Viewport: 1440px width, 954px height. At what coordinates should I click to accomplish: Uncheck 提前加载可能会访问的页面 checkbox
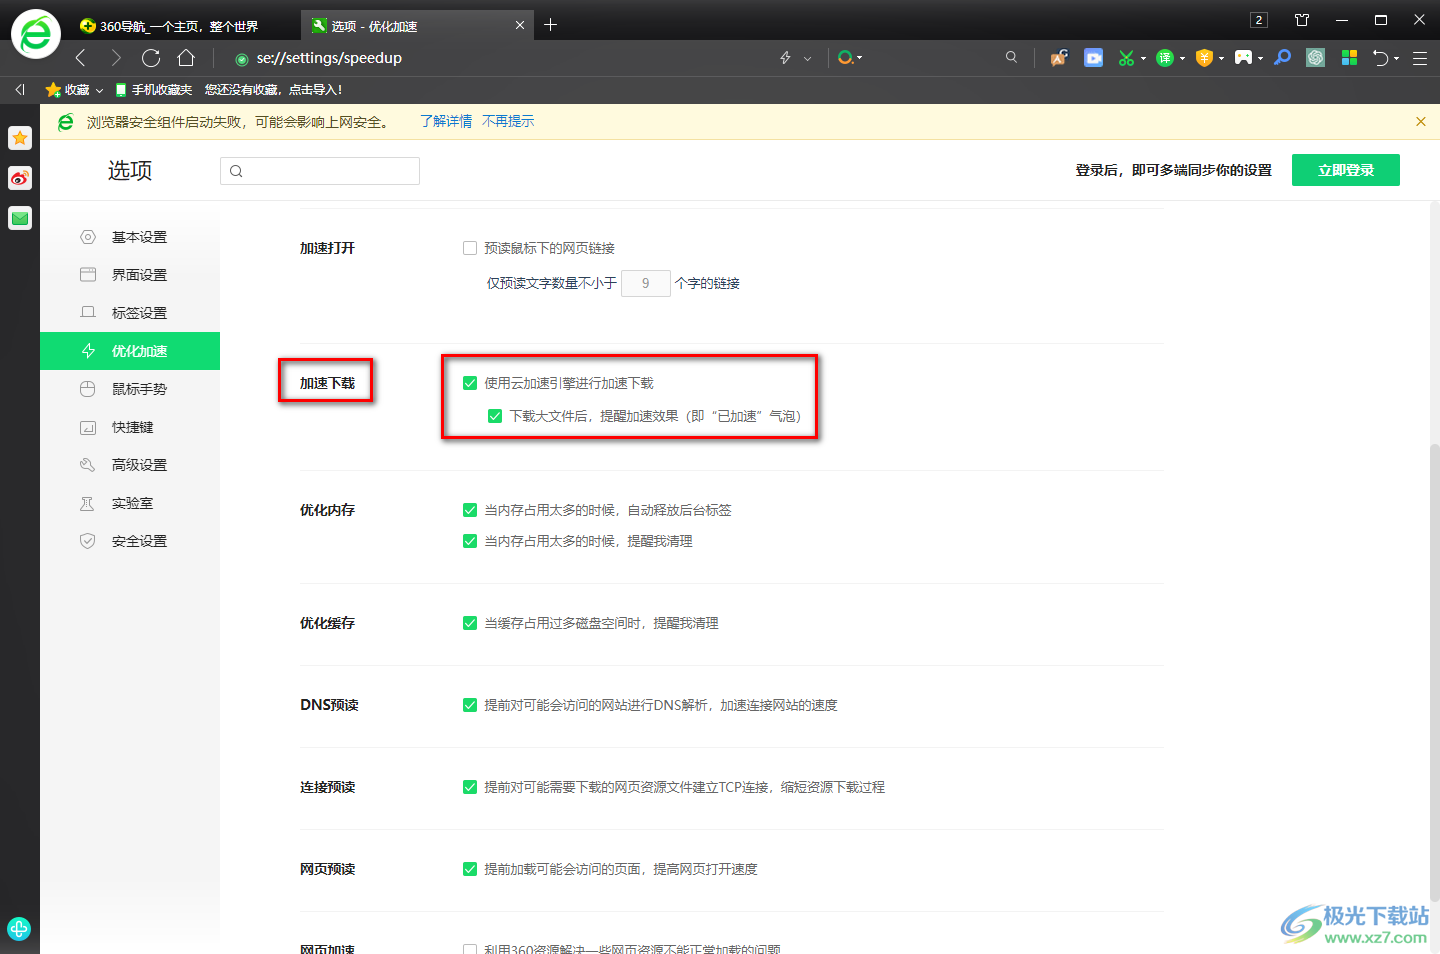click(470, 869)
